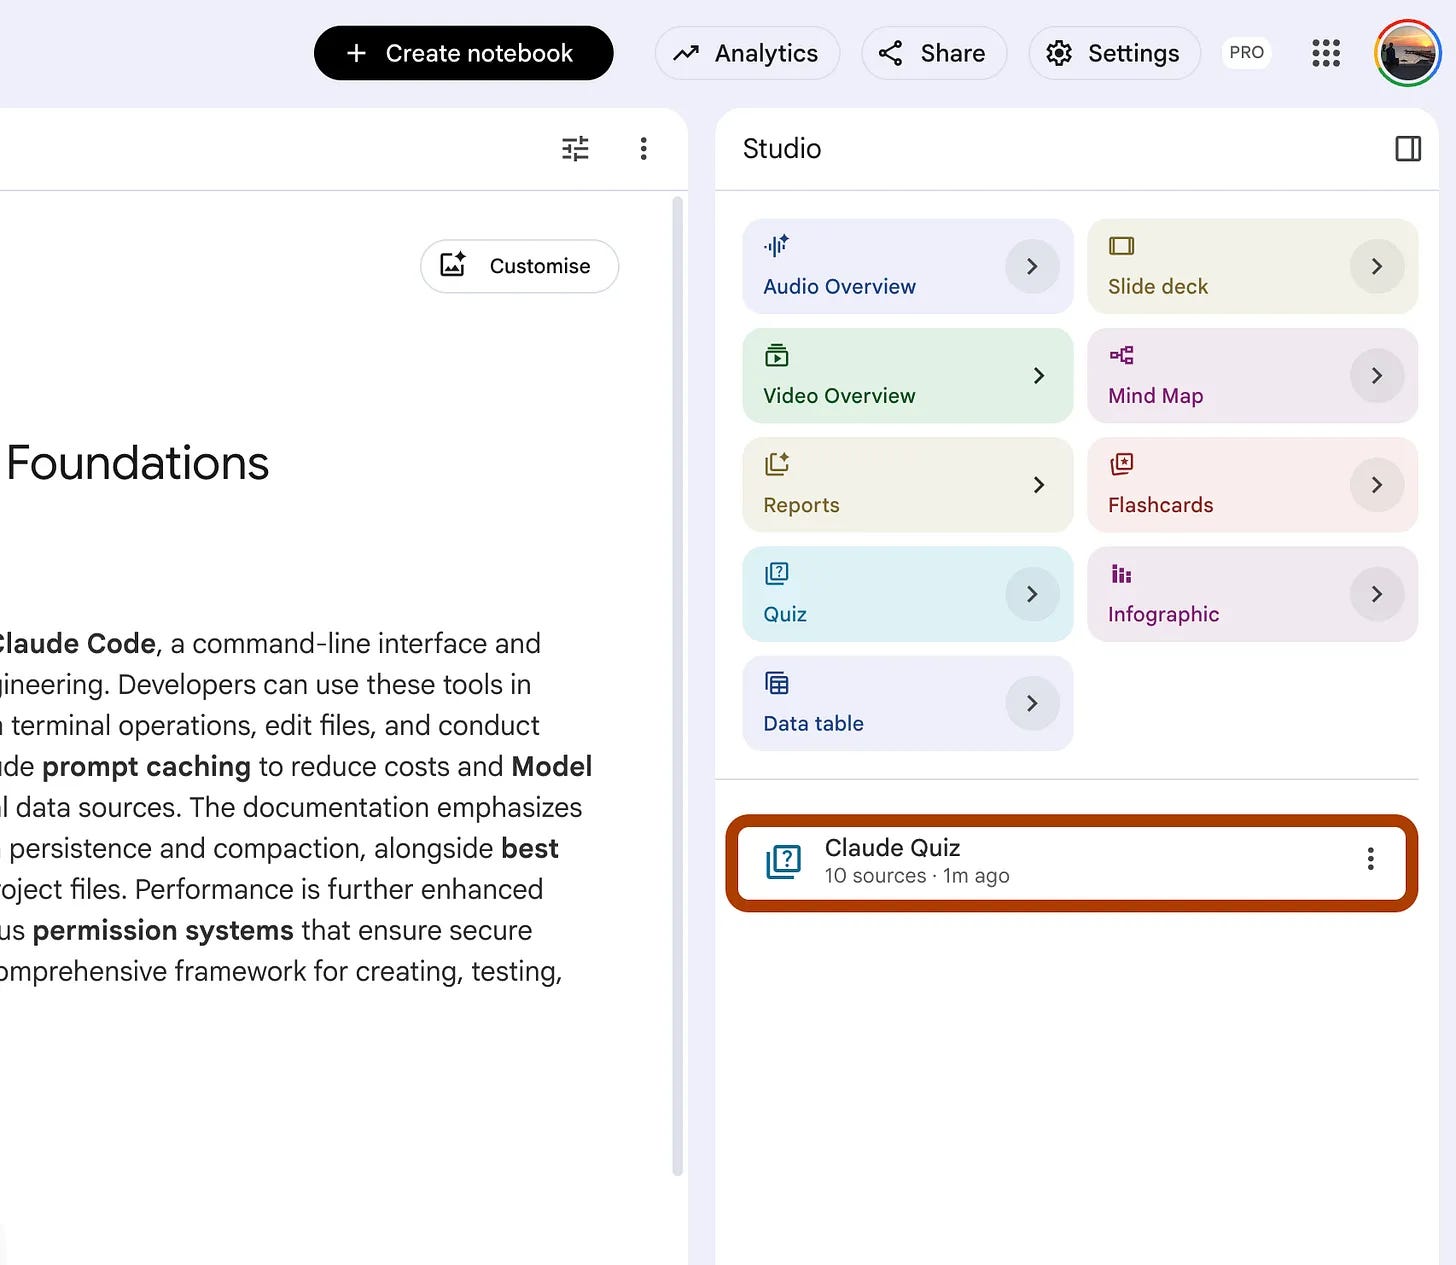
Task: Click the Audio Overview waveform icon
Action: point(776,245)
